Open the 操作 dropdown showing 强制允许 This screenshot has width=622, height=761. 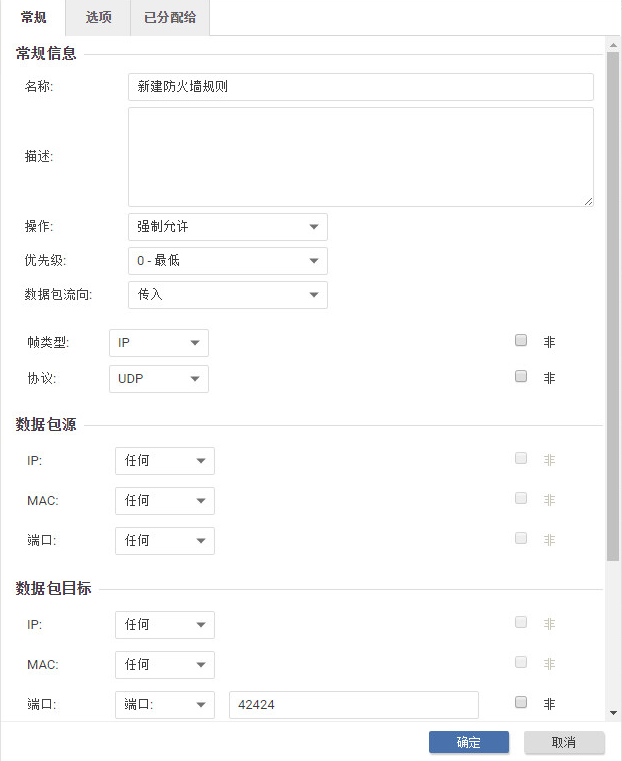coord(227,227)
